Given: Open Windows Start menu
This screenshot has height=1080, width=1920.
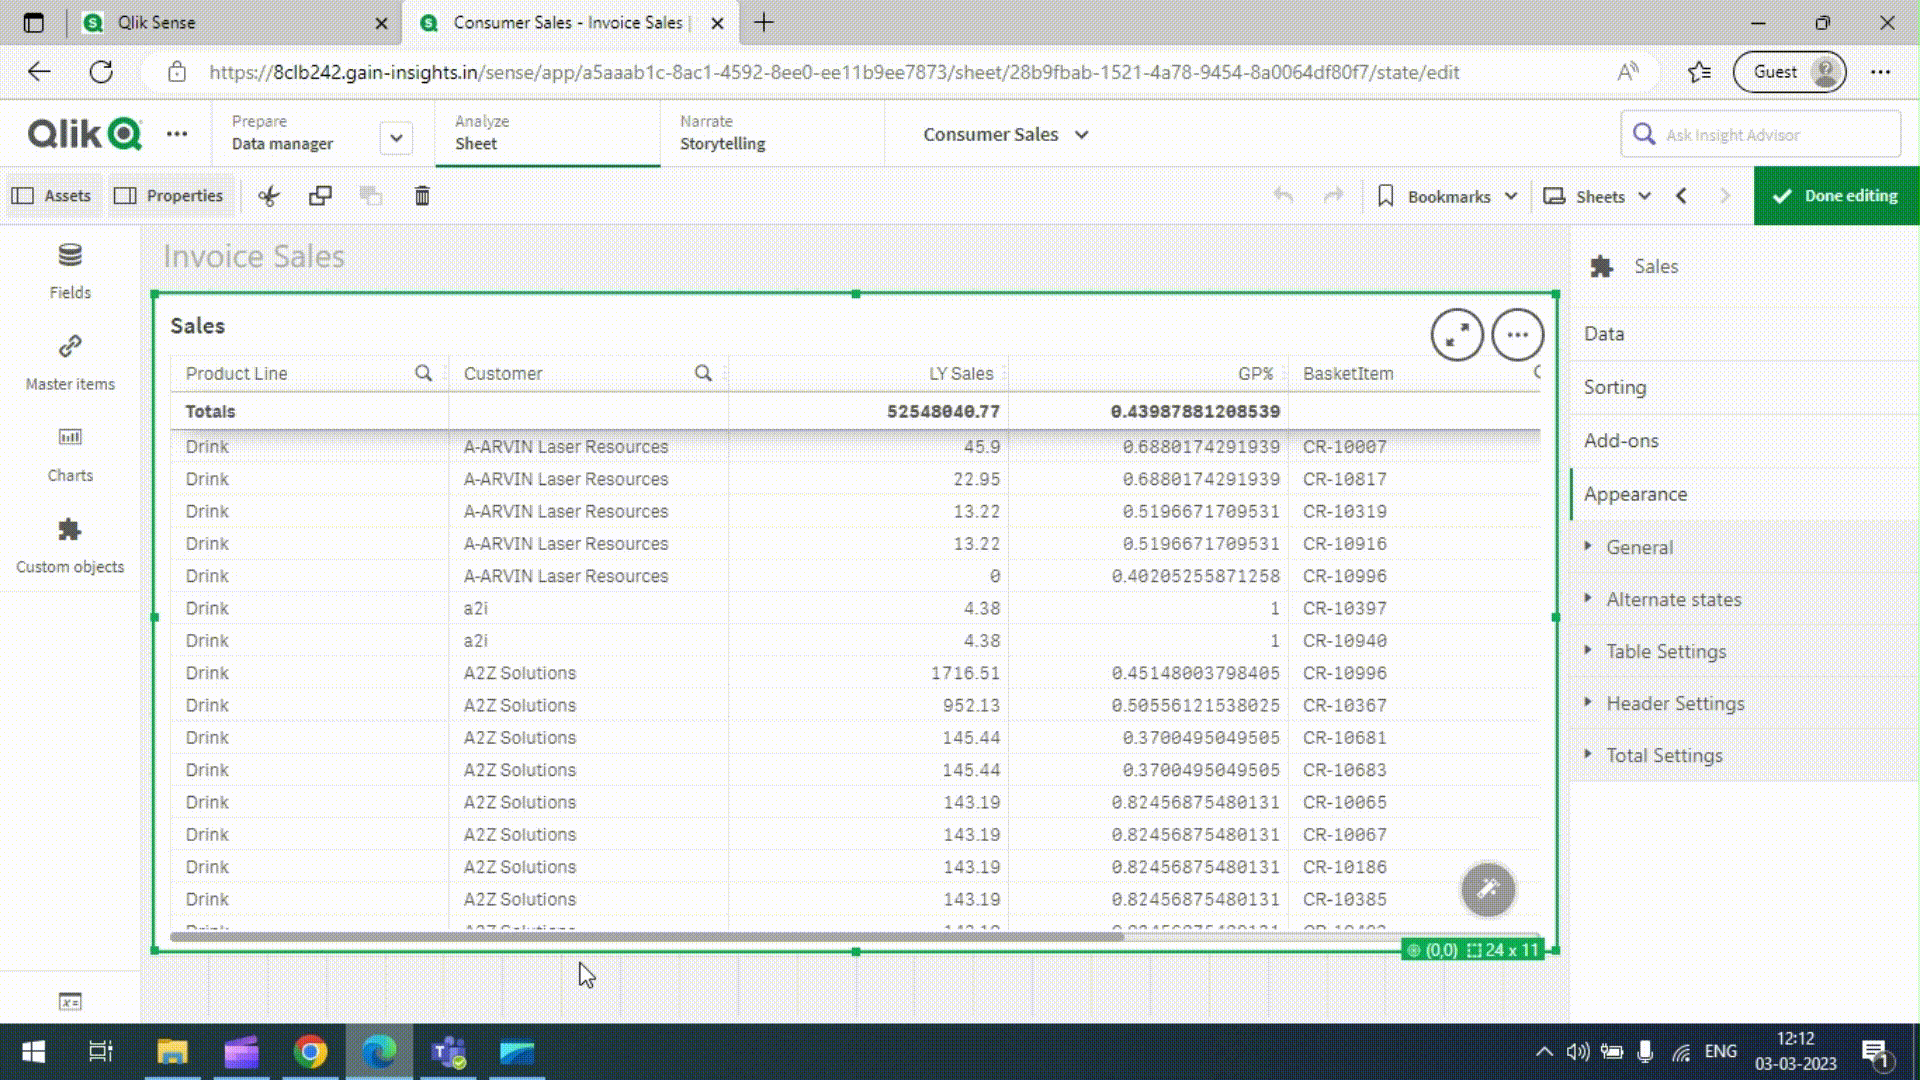Looking at the screenshot, I should (33, 1052).
